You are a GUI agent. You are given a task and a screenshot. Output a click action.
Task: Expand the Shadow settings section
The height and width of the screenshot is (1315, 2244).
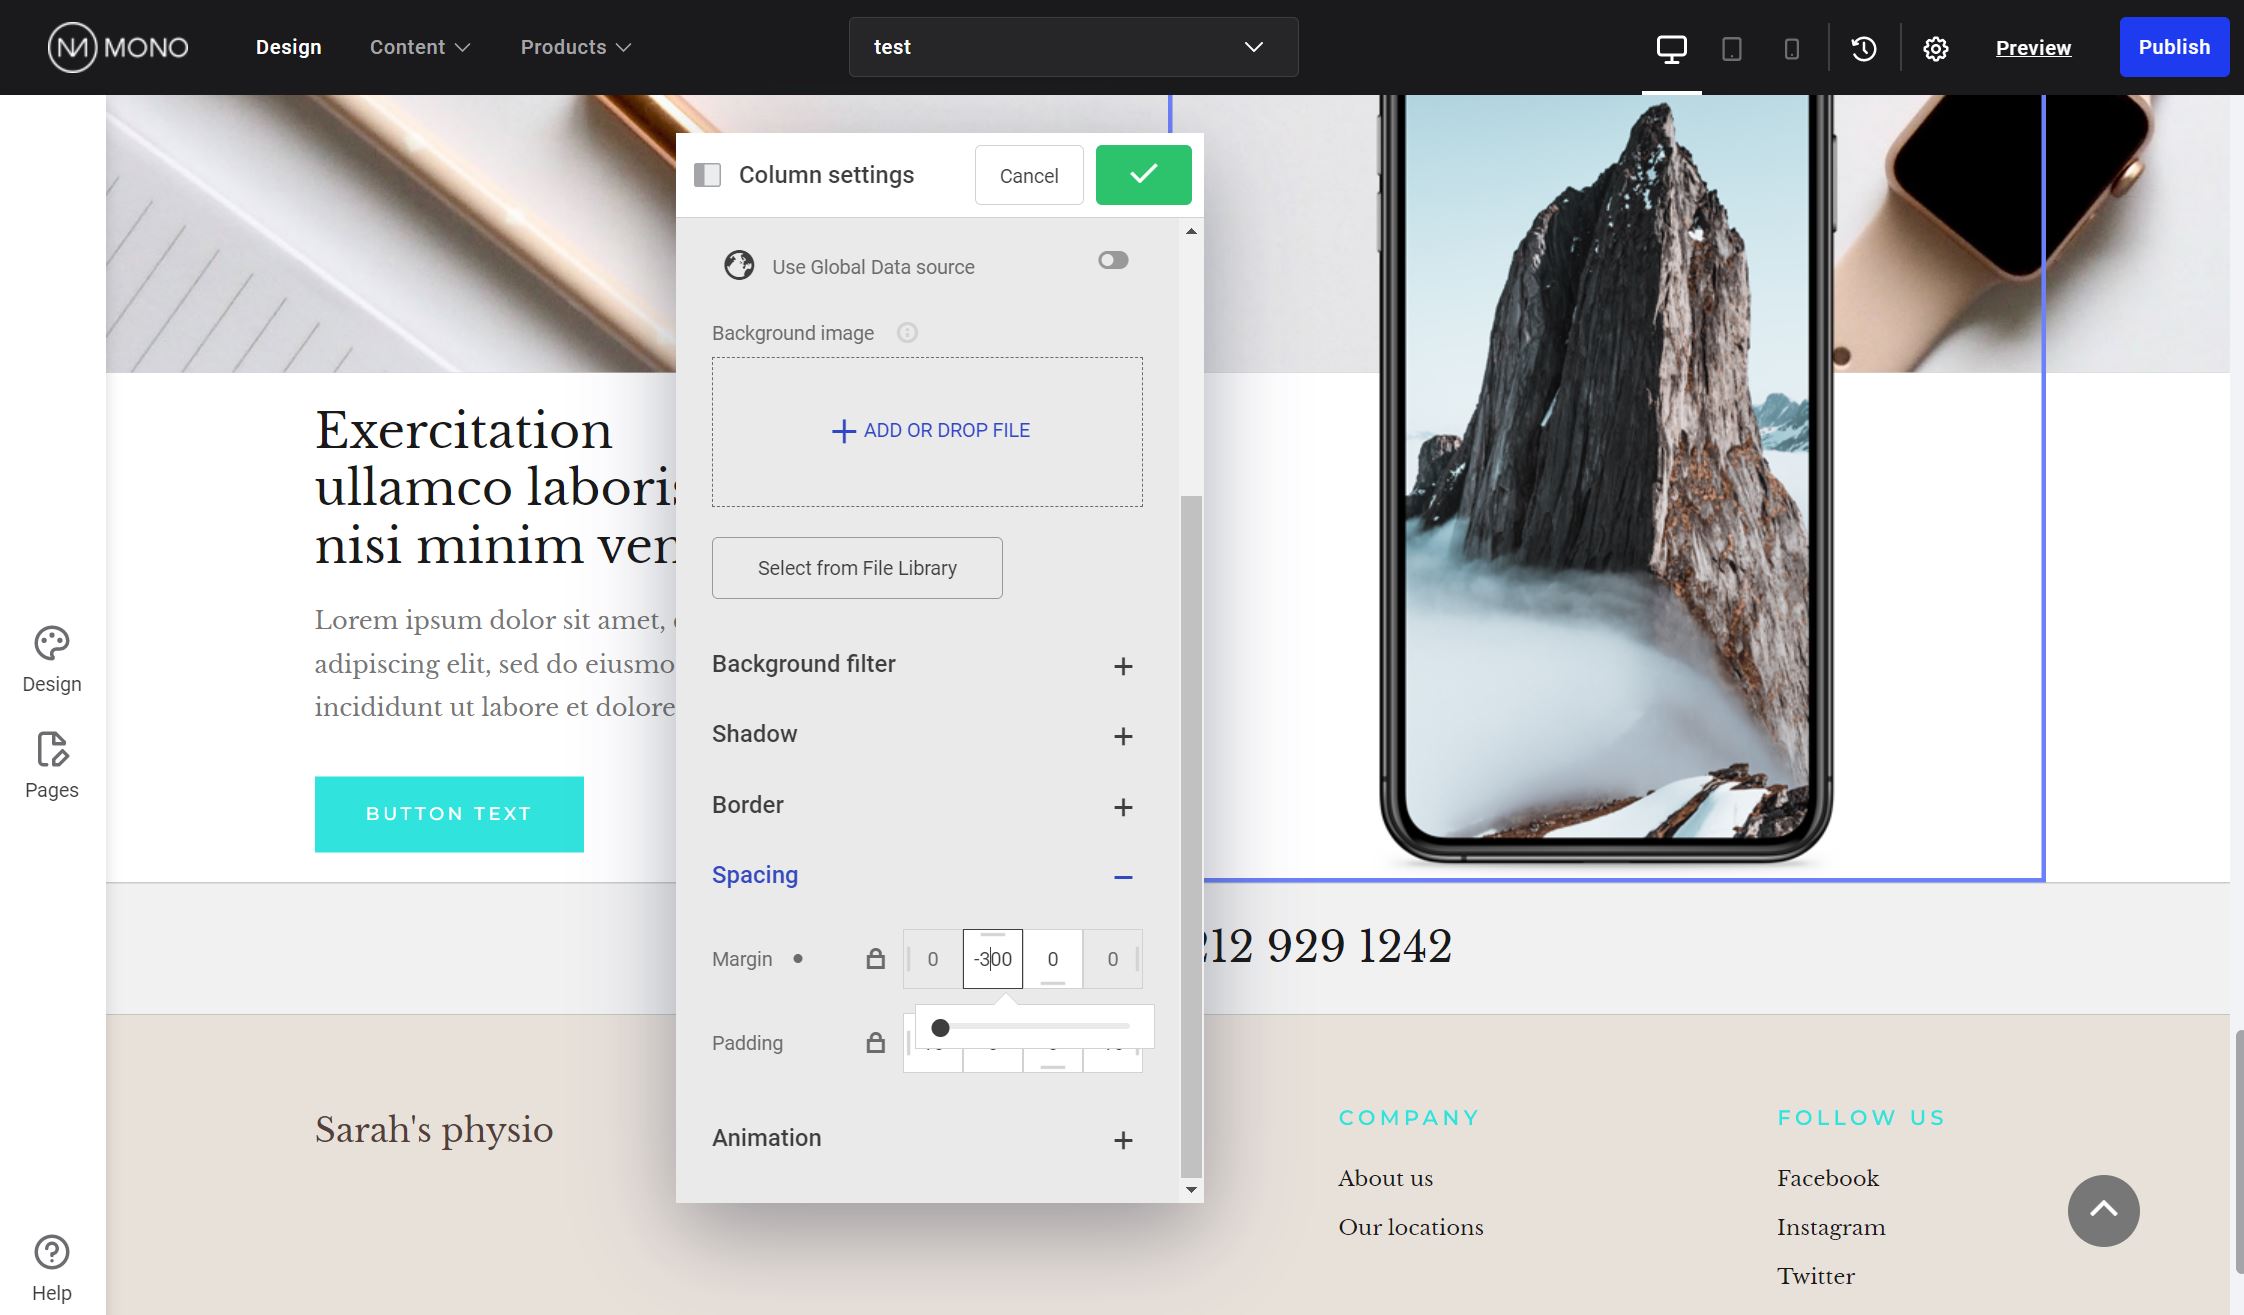click(1122, 733)
